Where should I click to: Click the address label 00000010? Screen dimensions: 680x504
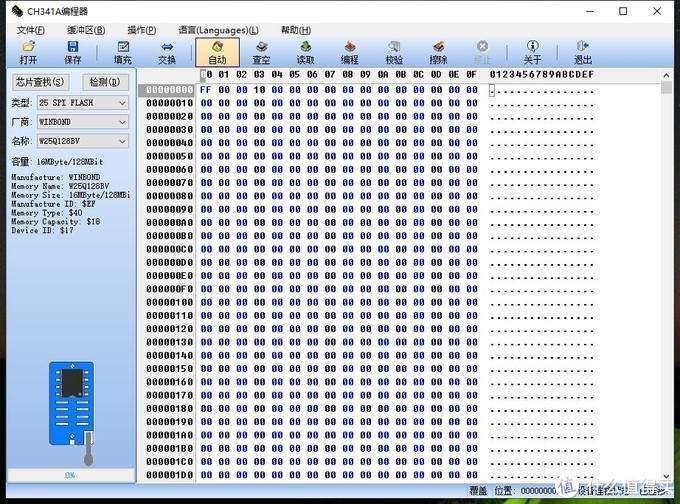[169, 103]
